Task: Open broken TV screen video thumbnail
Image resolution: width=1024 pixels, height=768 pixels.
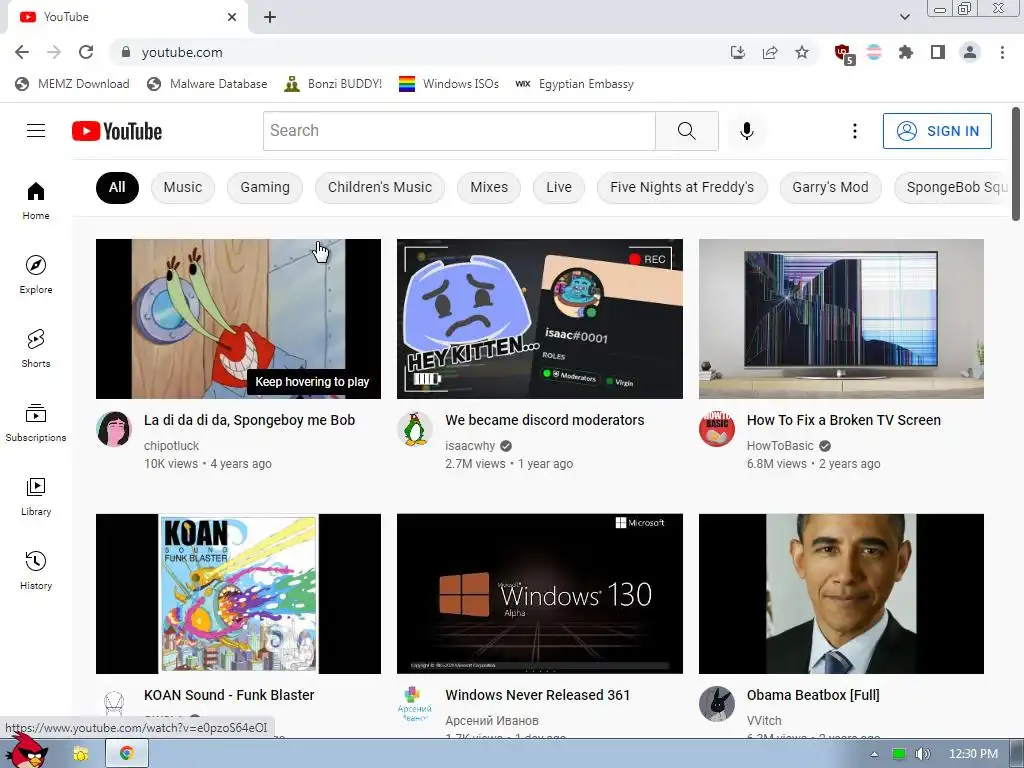Action: [x=841, y=319]
